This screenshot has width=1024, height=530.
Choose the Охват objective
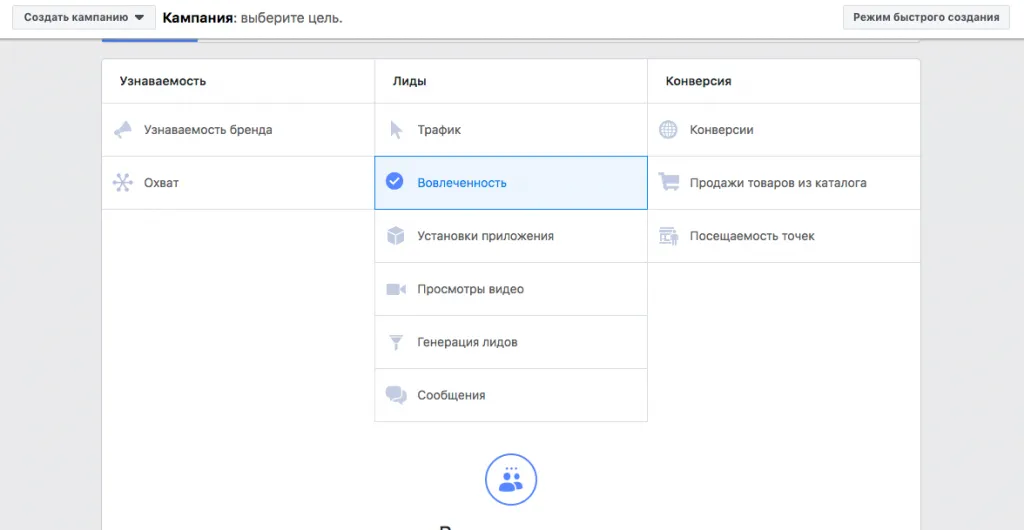click(238, 183)
